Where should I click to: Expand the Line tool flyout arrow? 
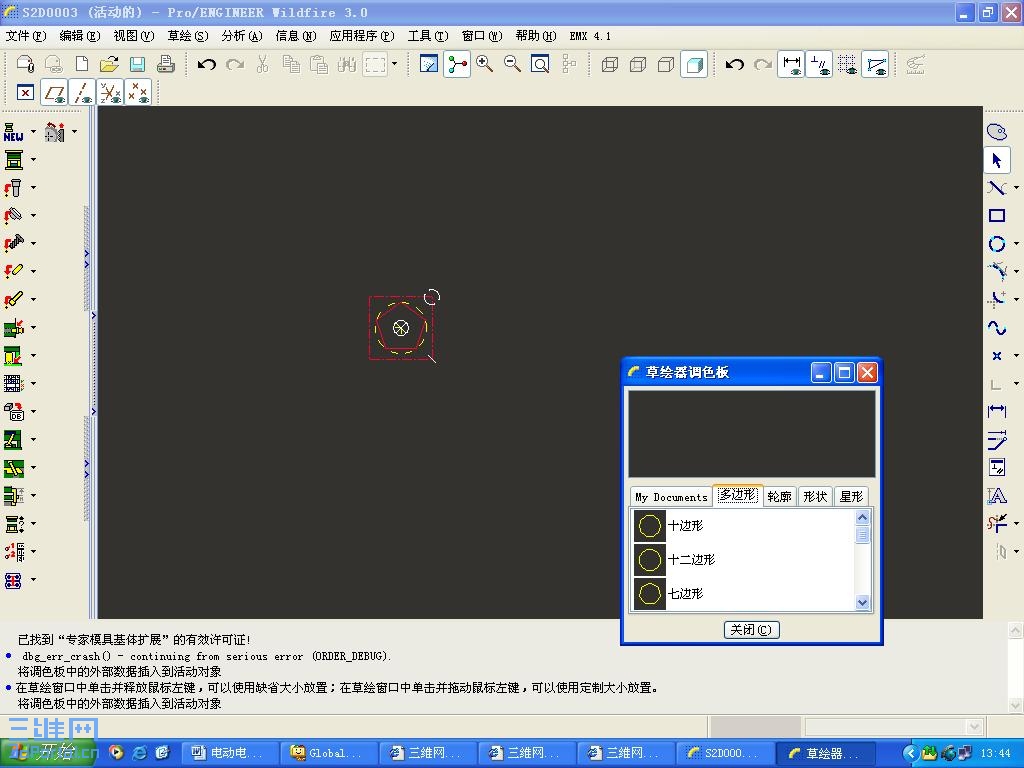[1016, 188]
